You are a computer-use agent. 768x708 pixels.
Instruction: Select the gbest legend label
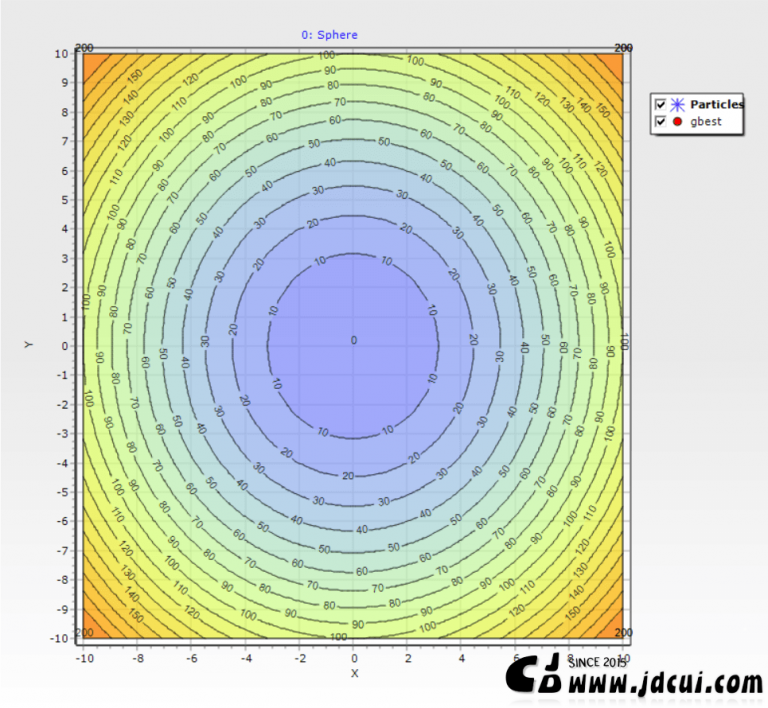pyautogui.click(x=705, y=122)
